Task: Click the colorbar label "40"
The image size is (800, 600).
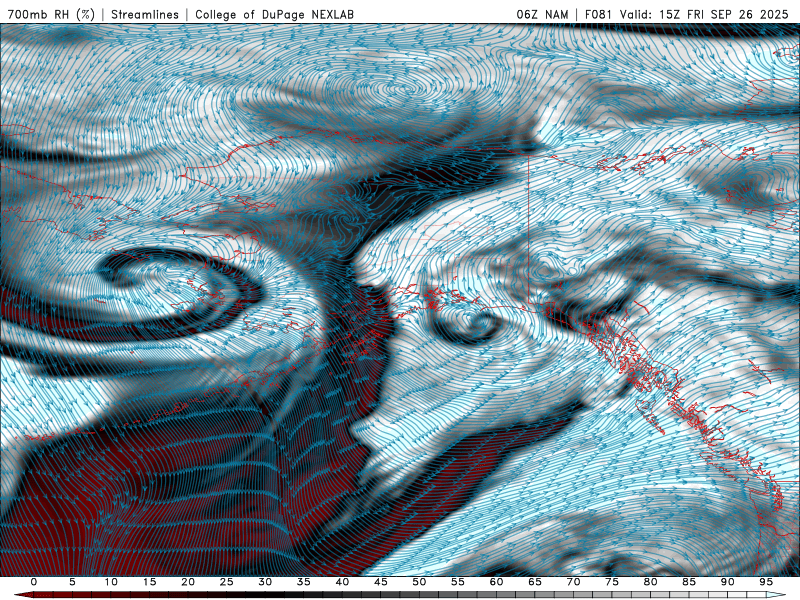Action: coord(342,582)
